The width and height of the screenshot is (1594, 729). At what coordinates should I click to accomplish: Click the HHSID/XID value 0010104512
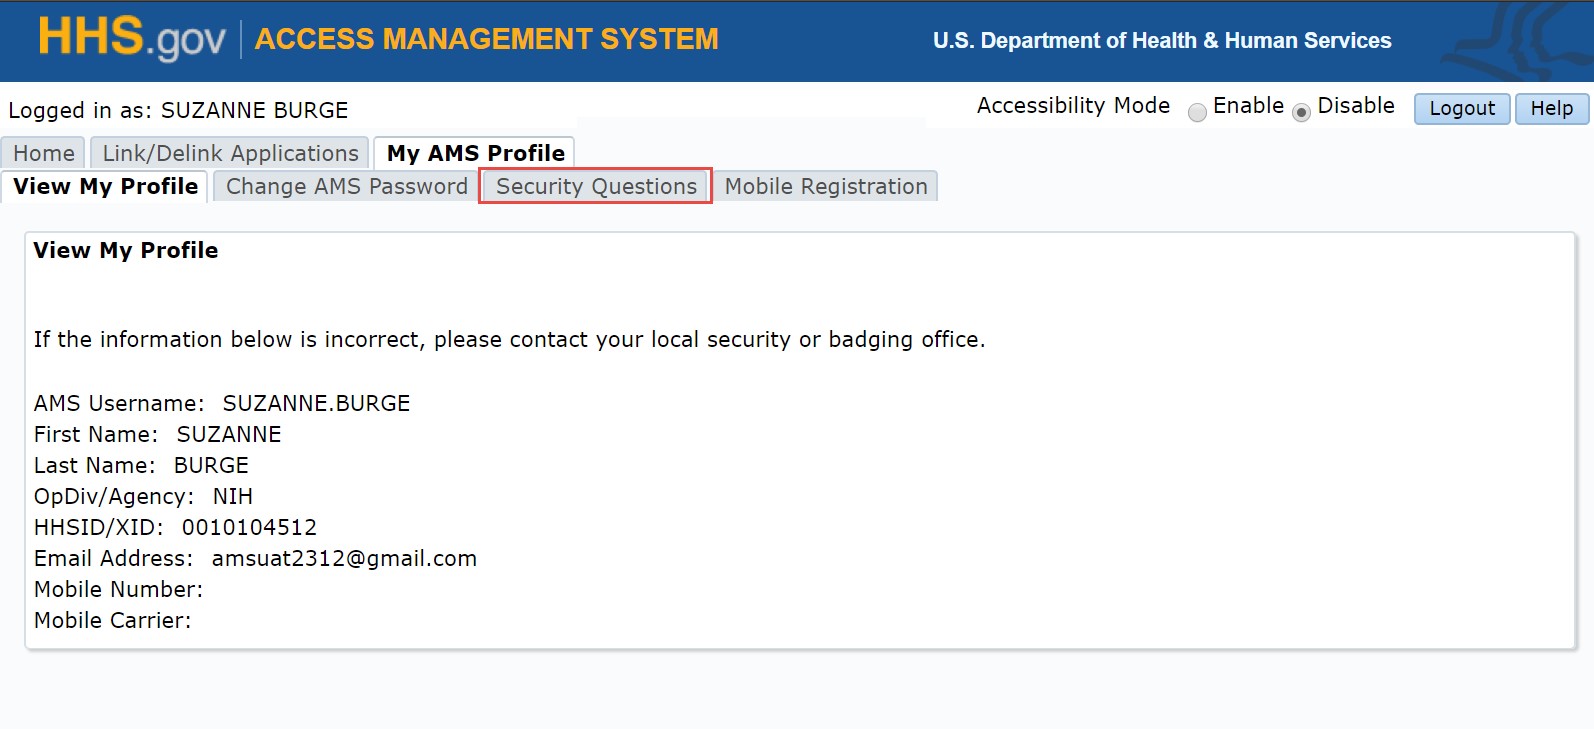click(x=249, y=528)
